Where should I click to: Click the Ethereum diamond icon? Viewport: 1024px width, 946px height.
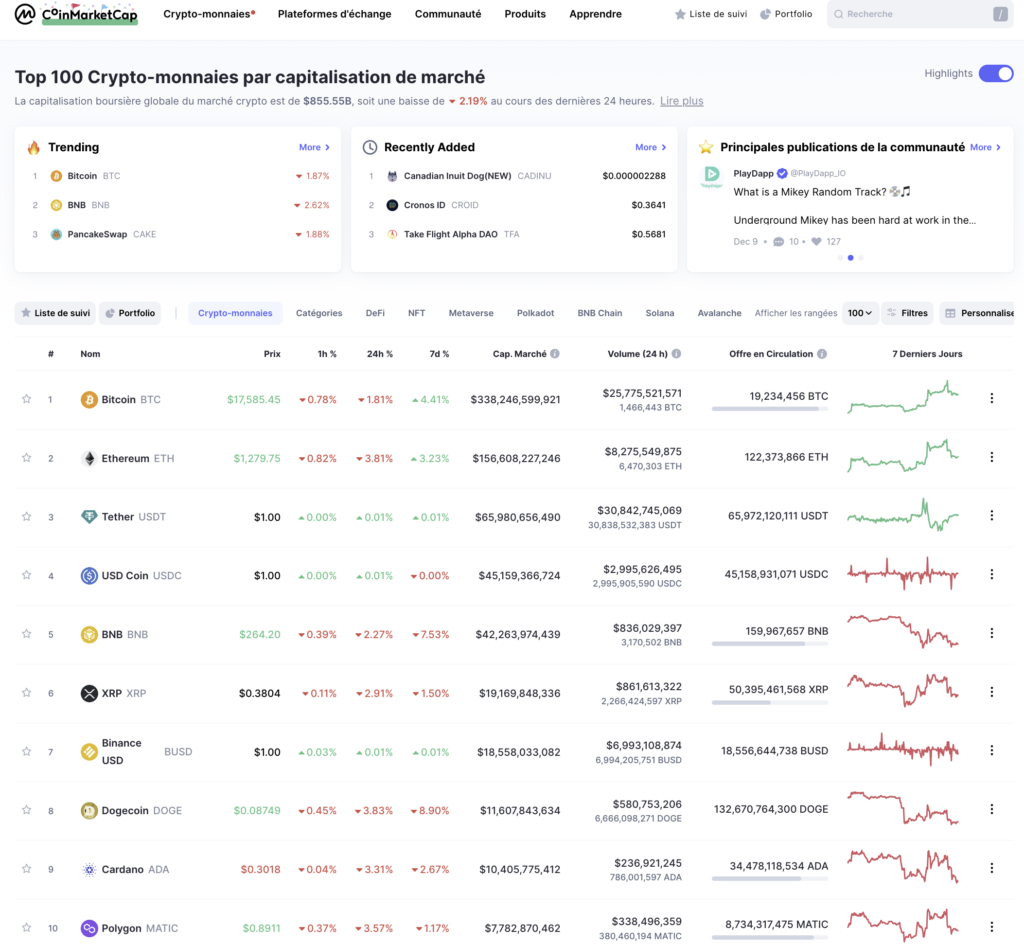(89, 458)
